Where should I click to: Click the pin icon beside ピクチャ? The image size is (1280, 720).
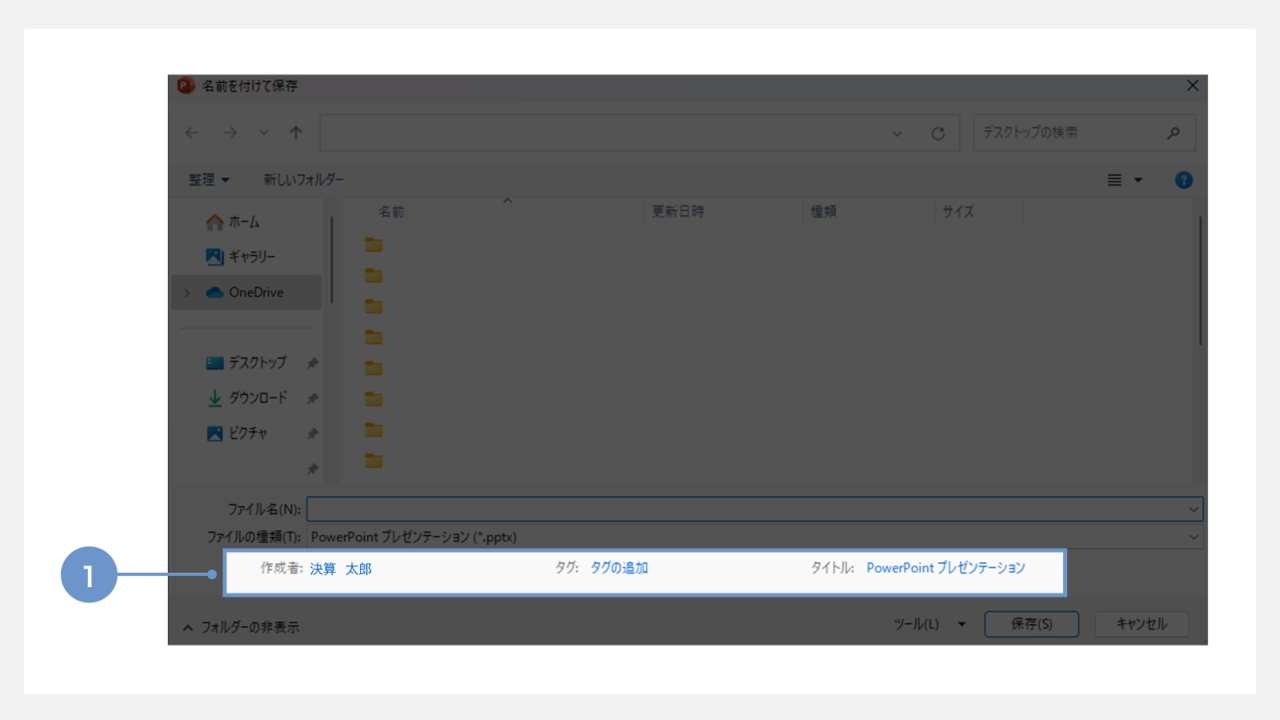[312, 434]
